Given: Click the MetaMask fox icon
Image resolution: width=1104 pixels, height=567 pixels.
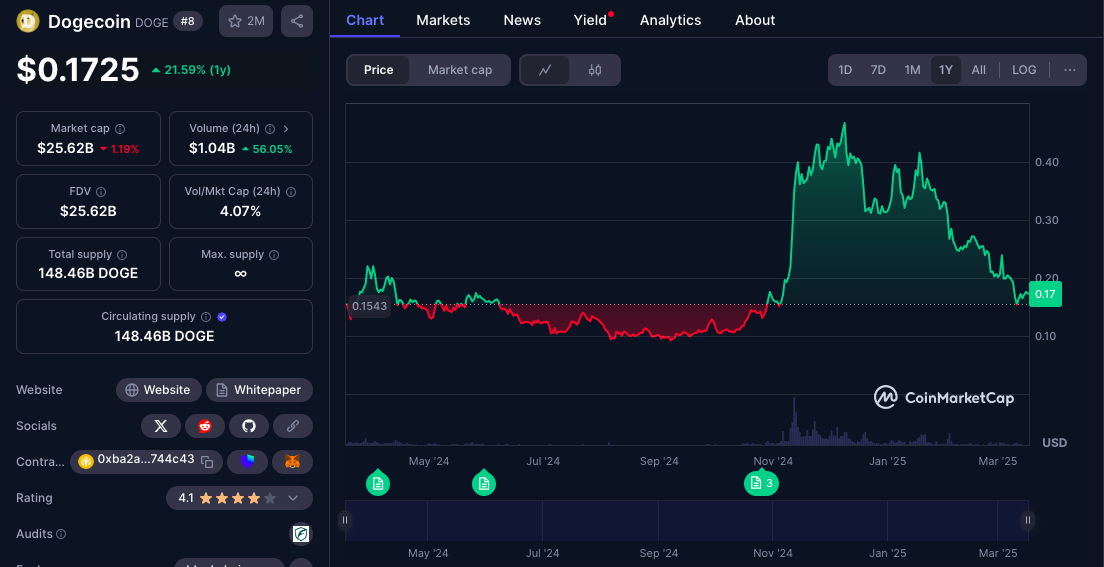Looking at the screenshot, I should [293, 461].
